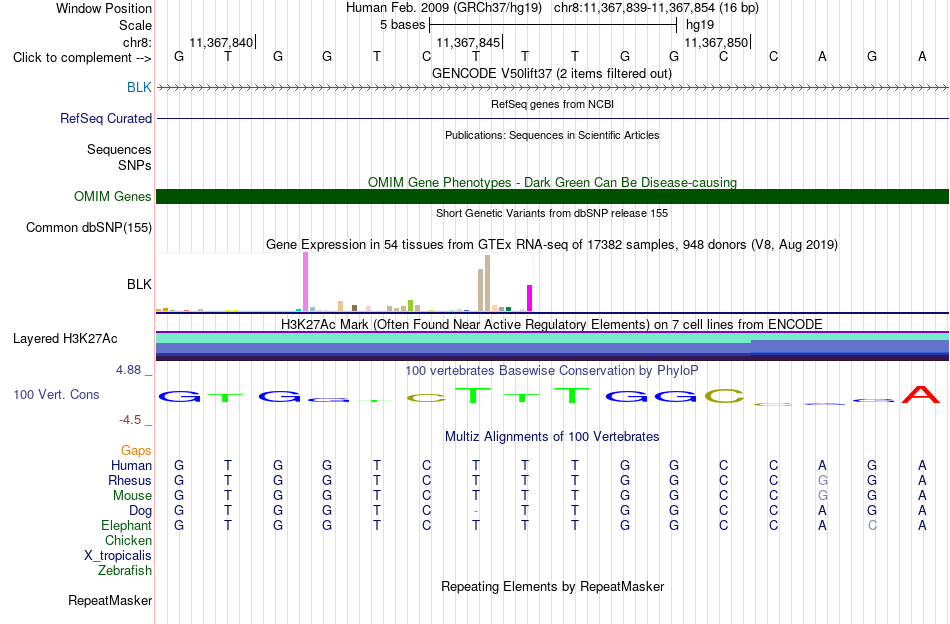
Task: Click the Sequences track label
Action: point(119,150)
